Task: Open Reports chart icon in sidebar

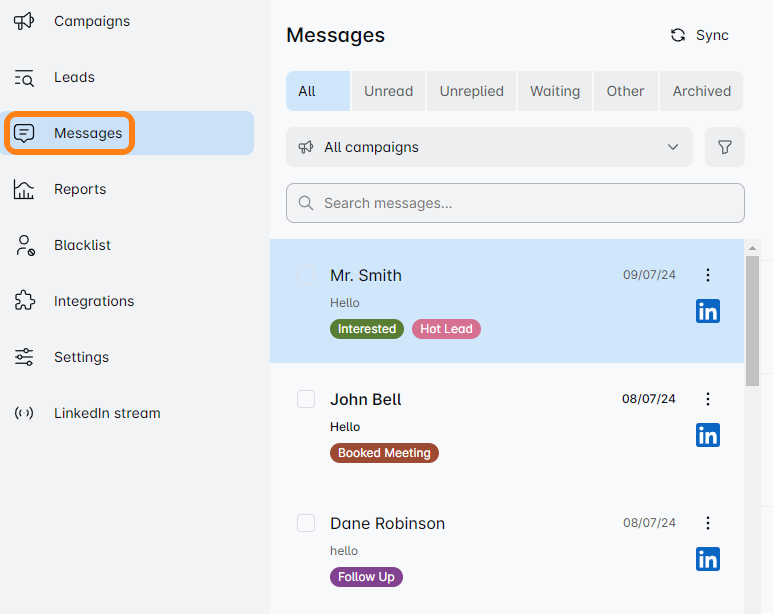Action: coord(24,189)
